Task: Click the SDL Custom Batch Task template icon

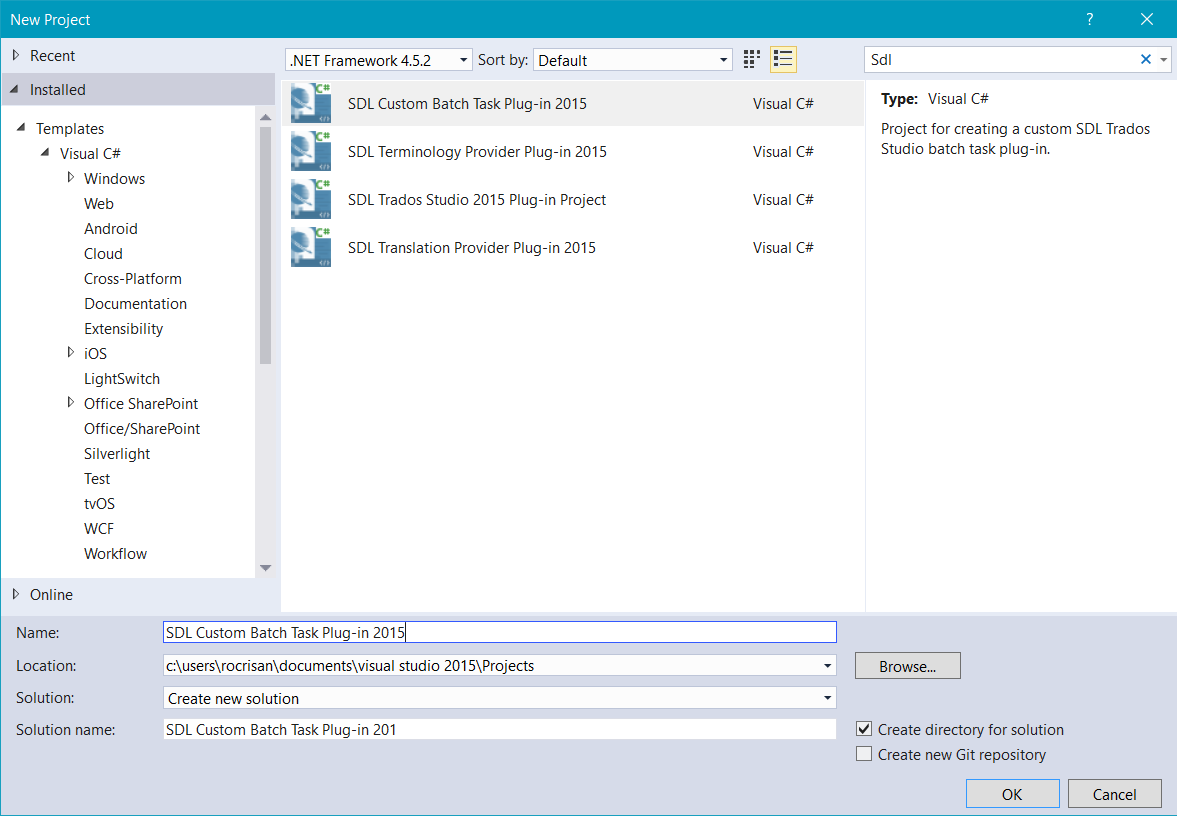Action: (311, 103)
